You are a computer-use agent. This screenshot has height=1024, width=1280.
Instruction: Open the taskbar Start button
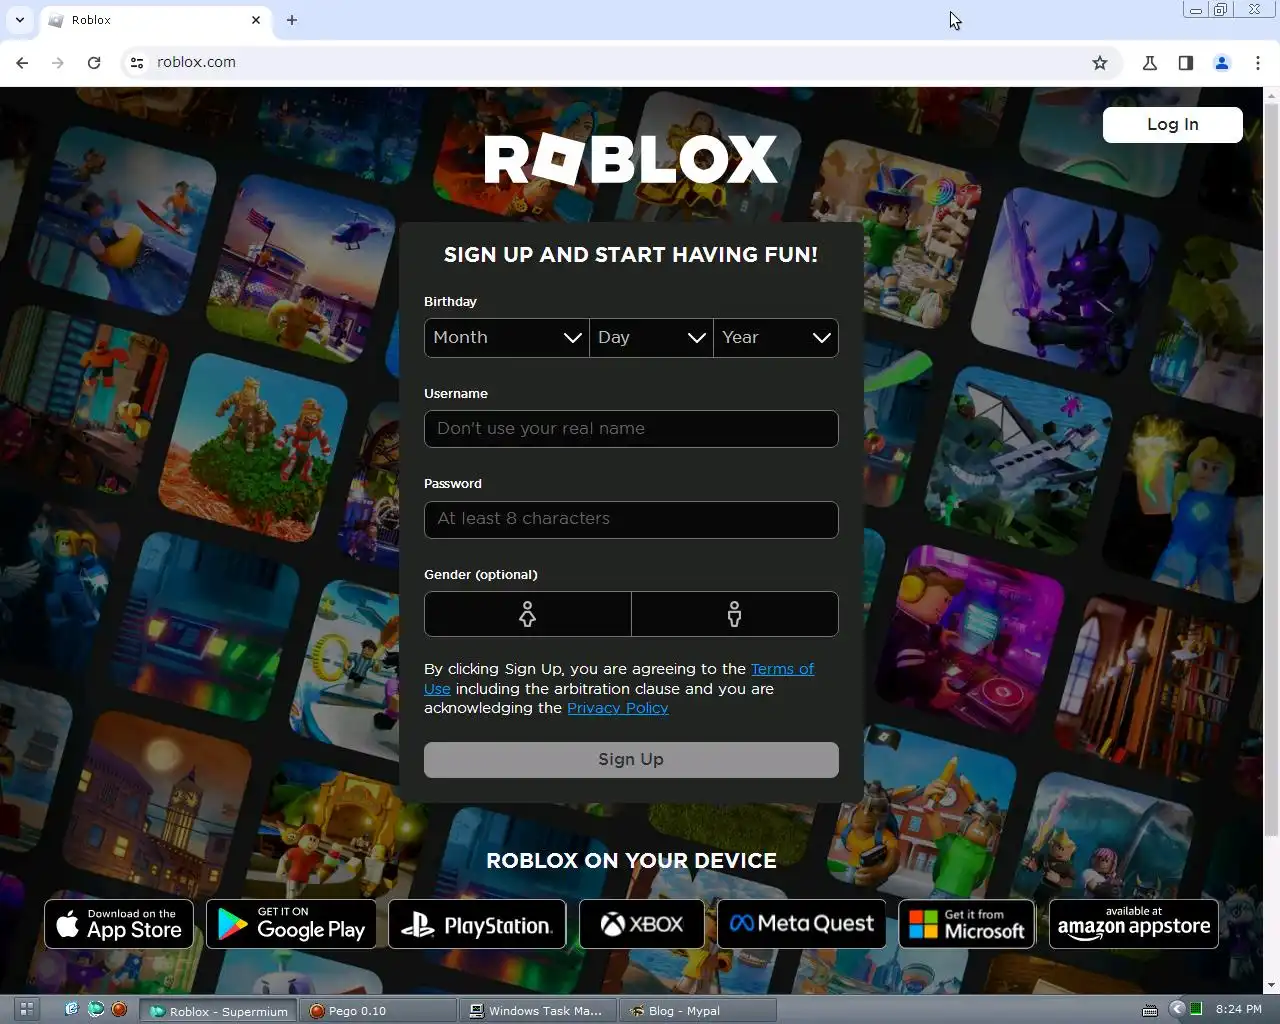pos(27,1010)
